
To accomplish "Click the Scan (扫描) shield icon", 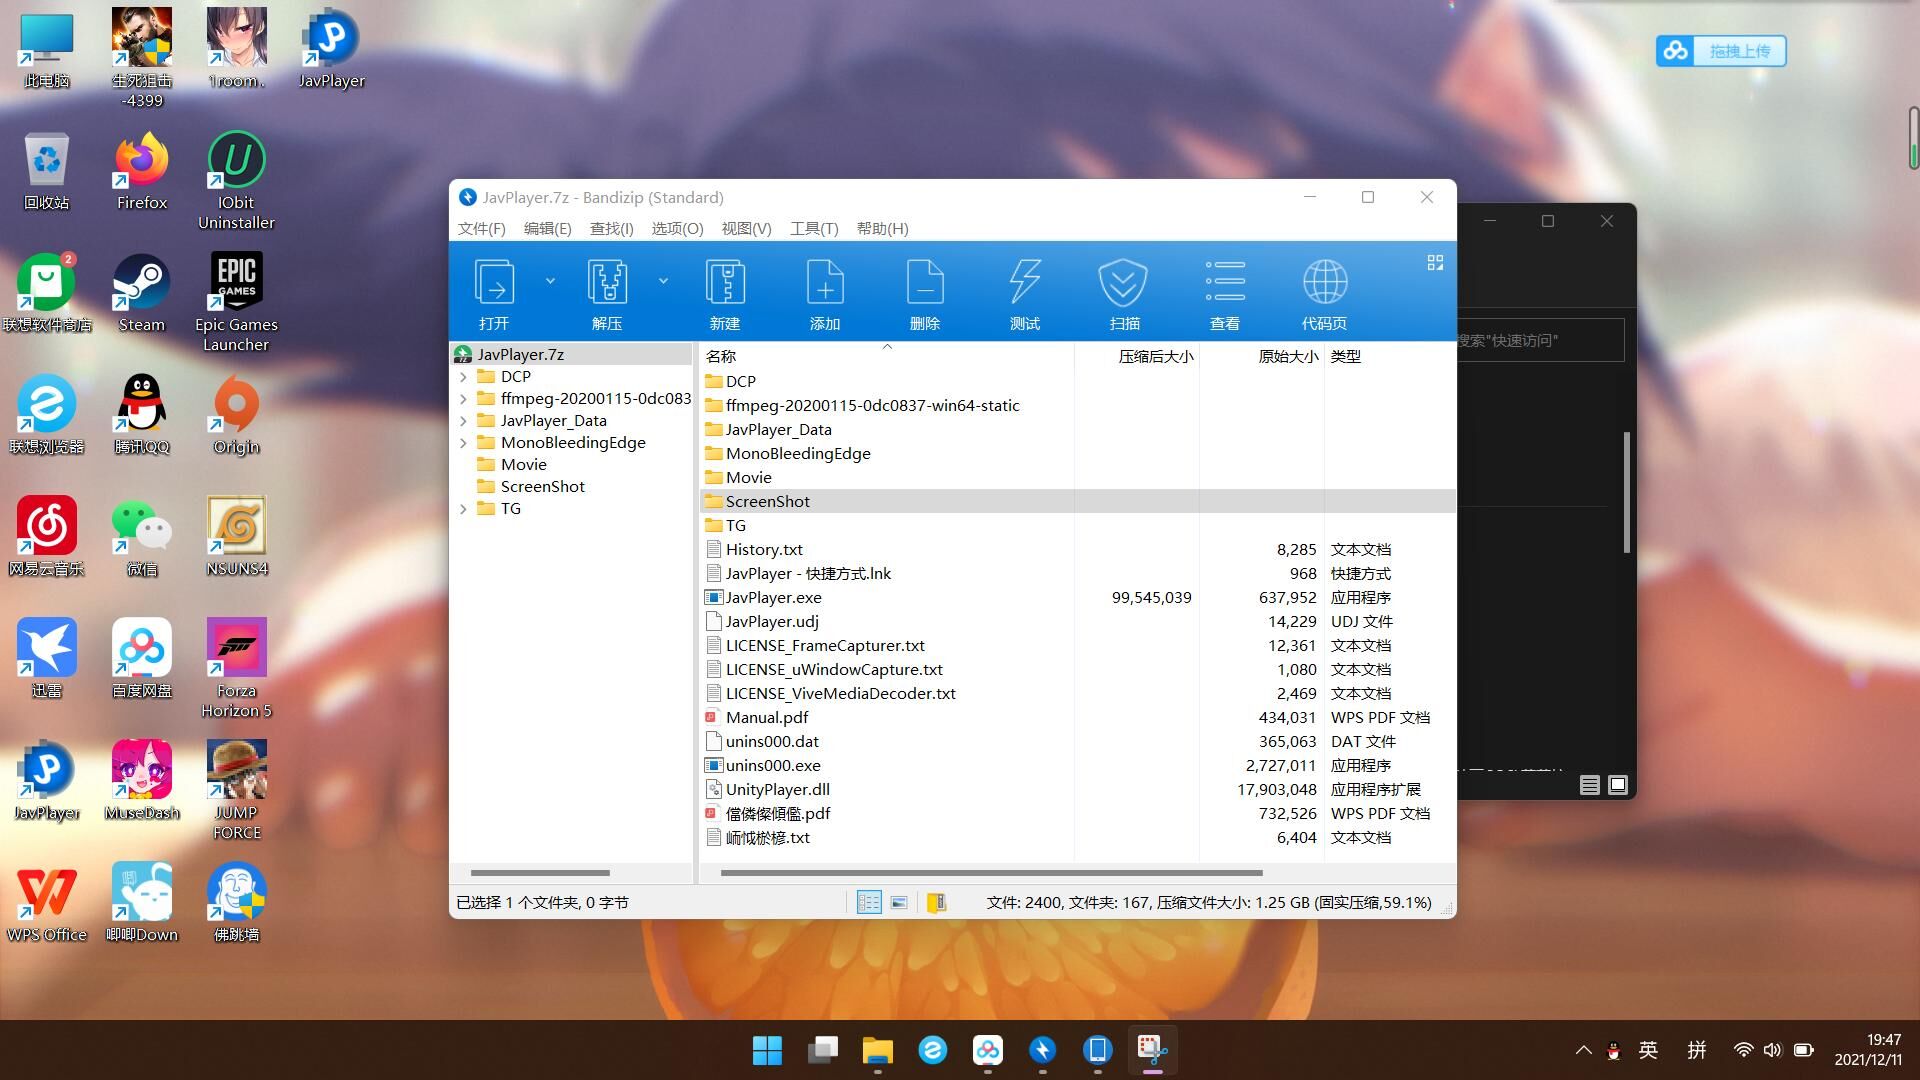I will pyautogui.click(x=1124, y=292).
